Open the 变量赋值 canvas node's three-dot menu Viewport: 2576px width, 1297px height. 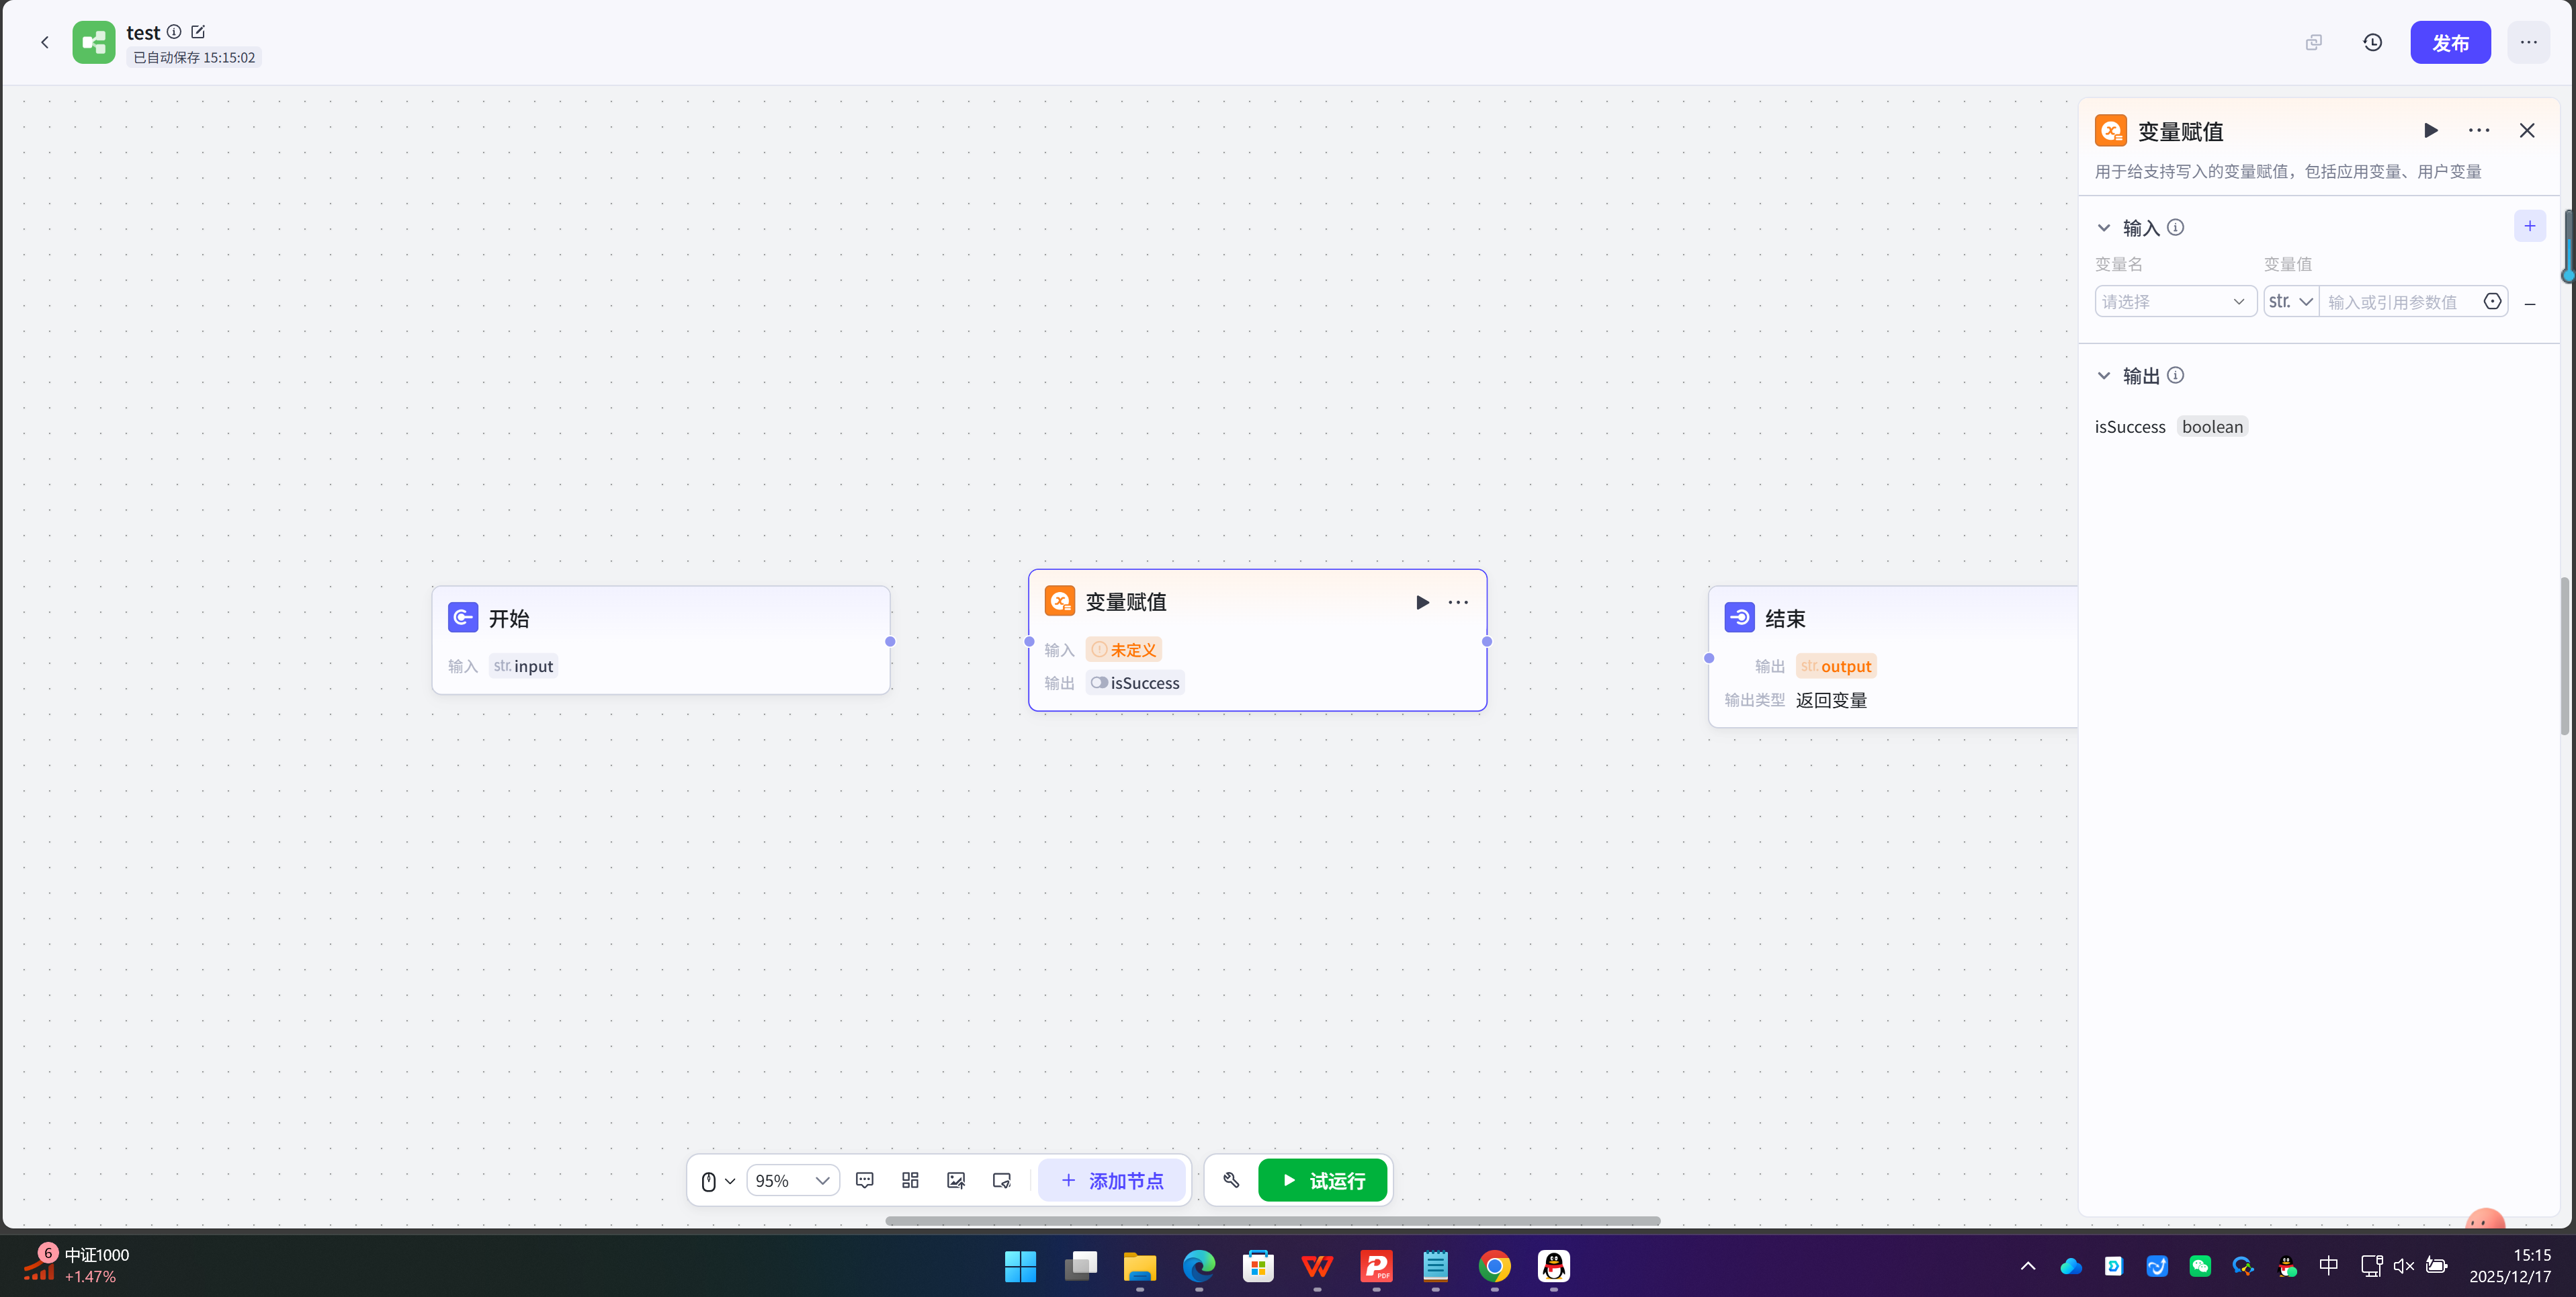[1458, 602]
